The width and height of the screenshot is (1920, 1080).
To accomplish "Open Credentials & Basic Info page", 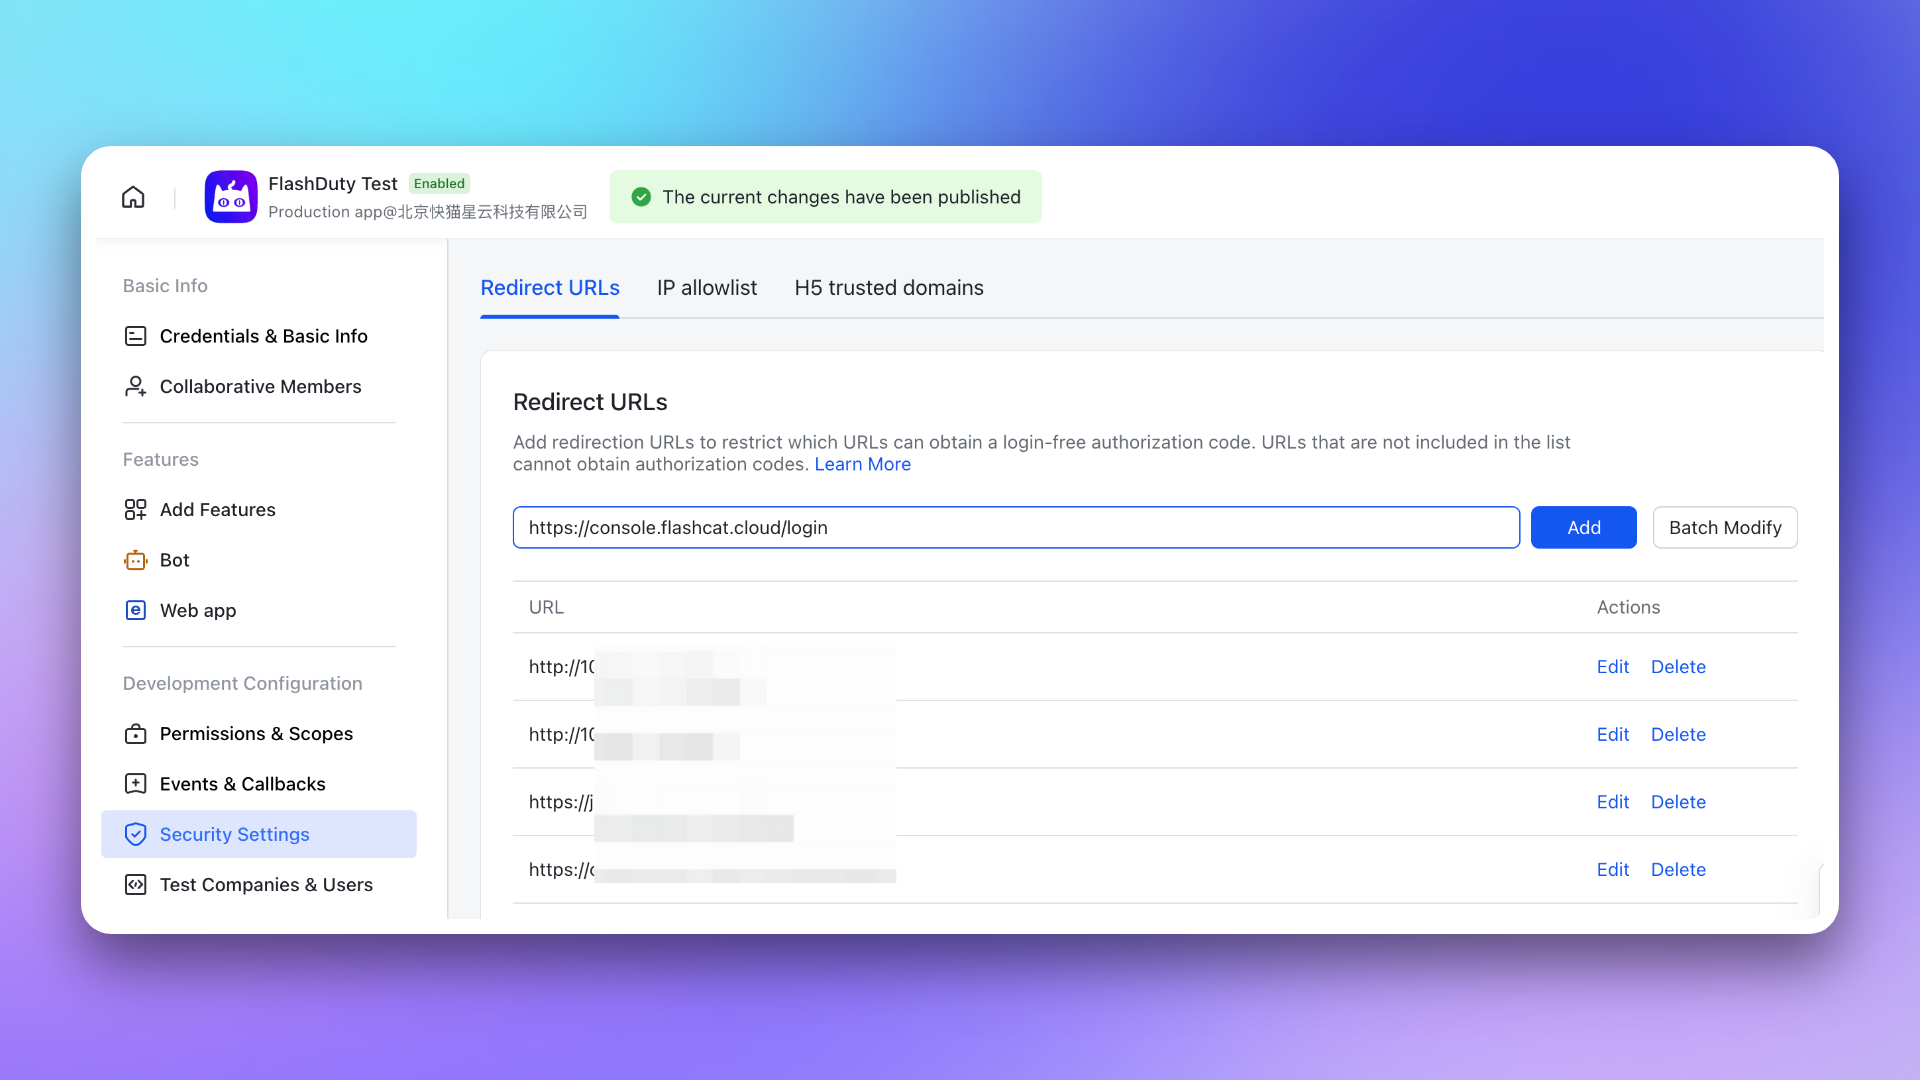I will [263, 336].
